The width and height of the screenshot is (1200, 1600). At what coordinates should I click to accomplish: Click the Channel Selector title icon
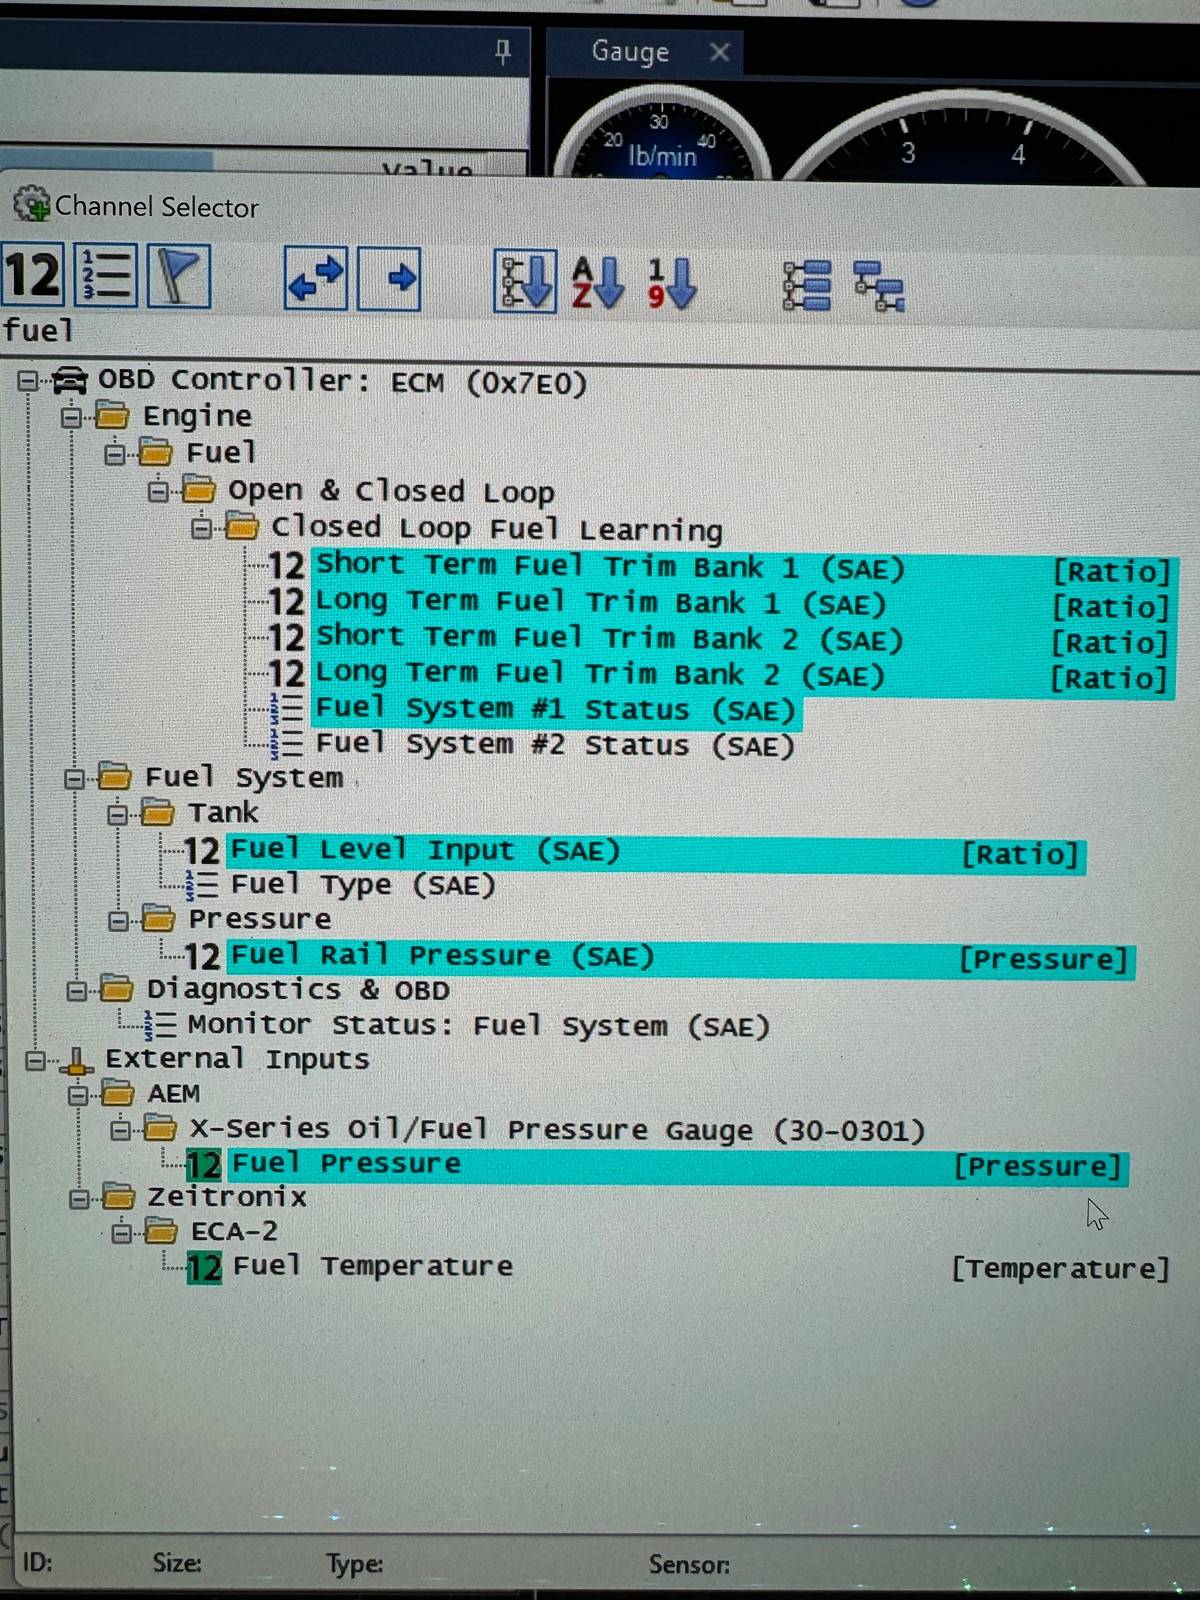[x=31, y=204]
